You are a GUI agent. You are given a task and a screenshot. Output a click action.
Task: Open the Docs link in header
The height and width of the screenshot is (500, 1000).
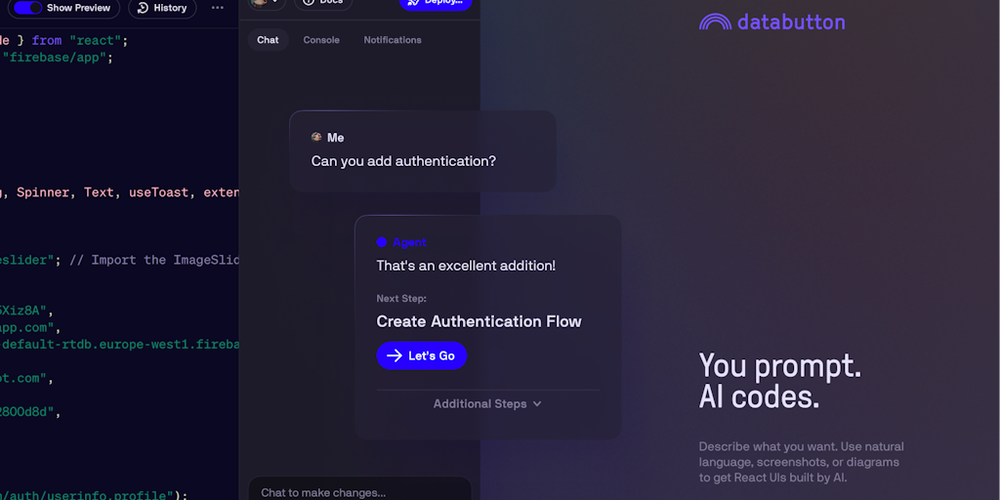pyautogui.click(x=323, y=3)
